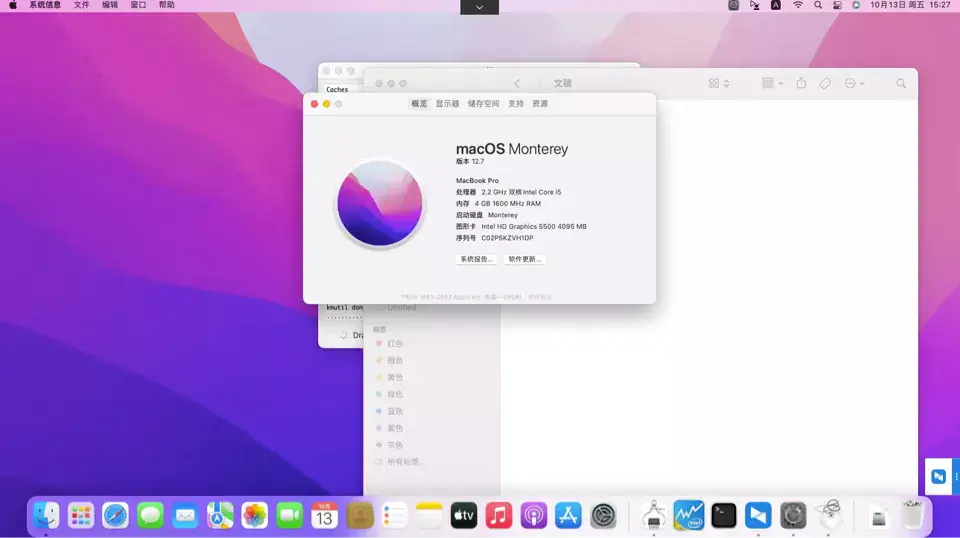Click Siri icon in menu bar

coord(856,5)
